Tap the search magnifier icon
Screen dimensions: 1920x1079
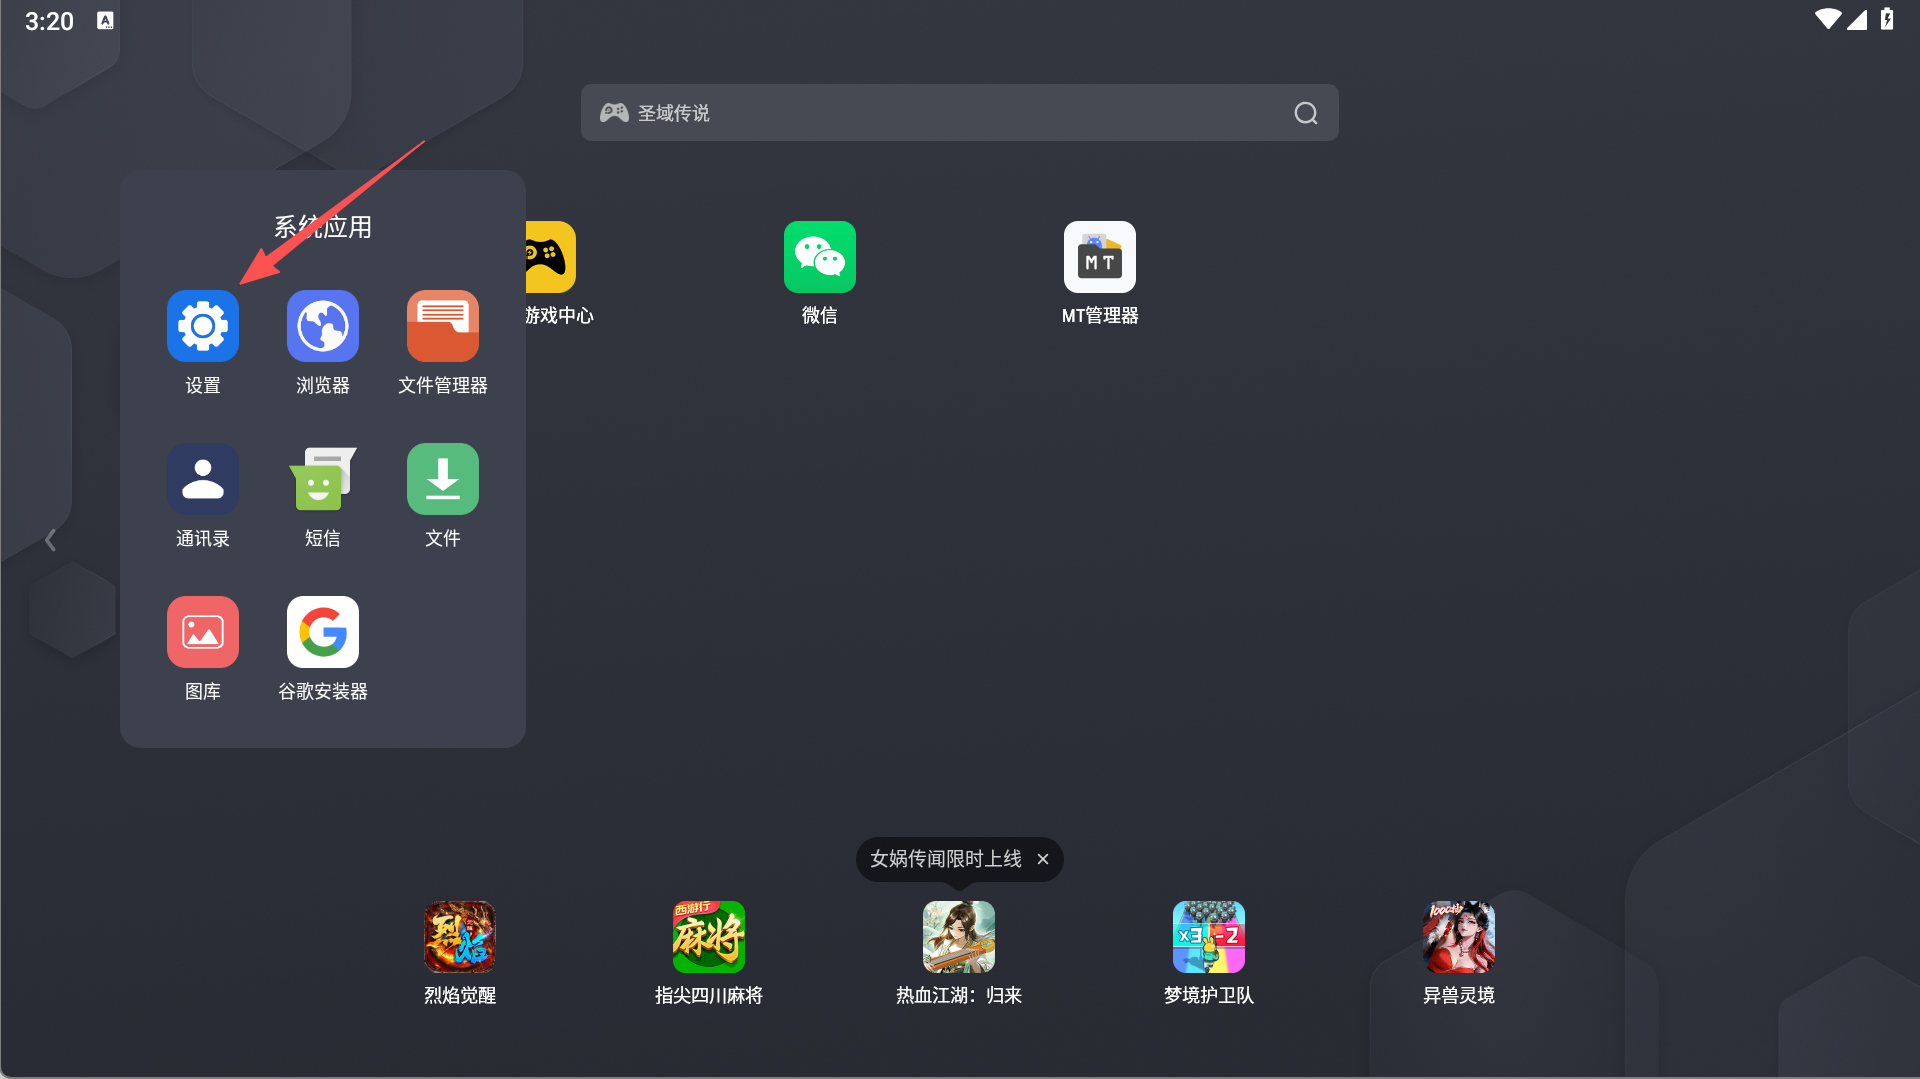tap(1304, 112)
